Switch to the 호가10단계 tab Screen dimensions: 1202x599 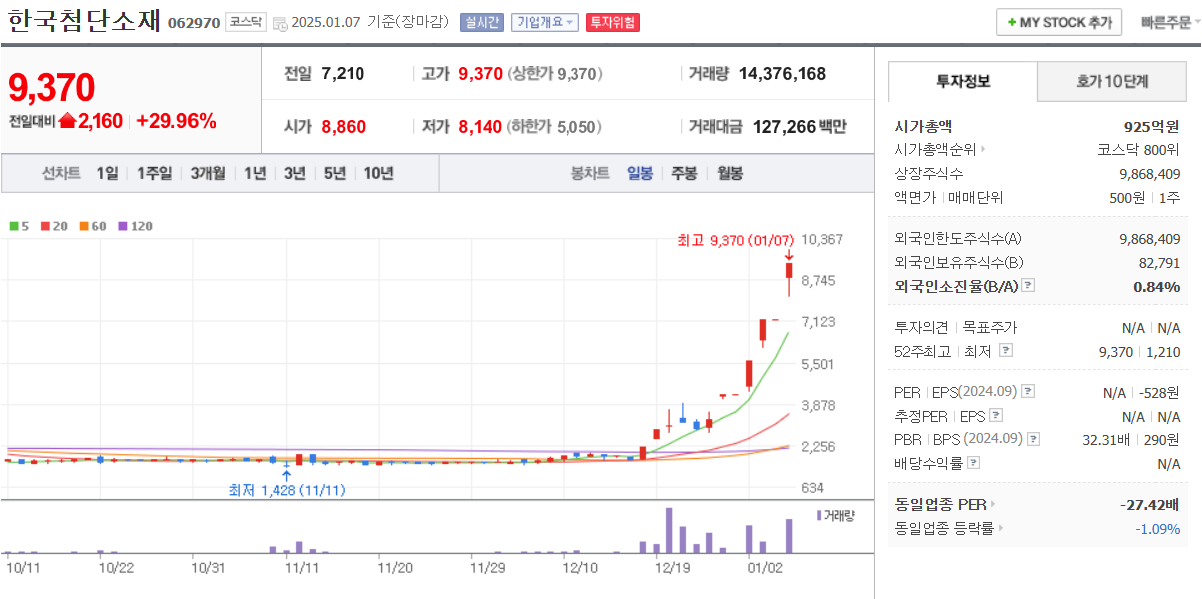(1112, 82)
